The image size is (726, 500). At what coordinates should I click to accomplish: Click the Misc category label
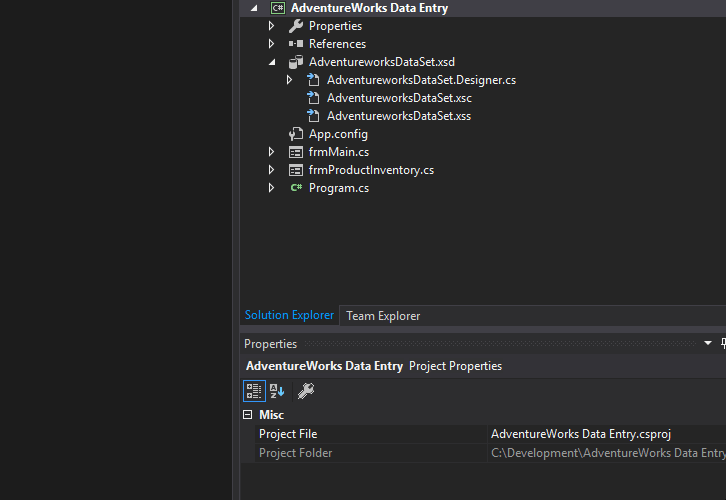[271, 415]
